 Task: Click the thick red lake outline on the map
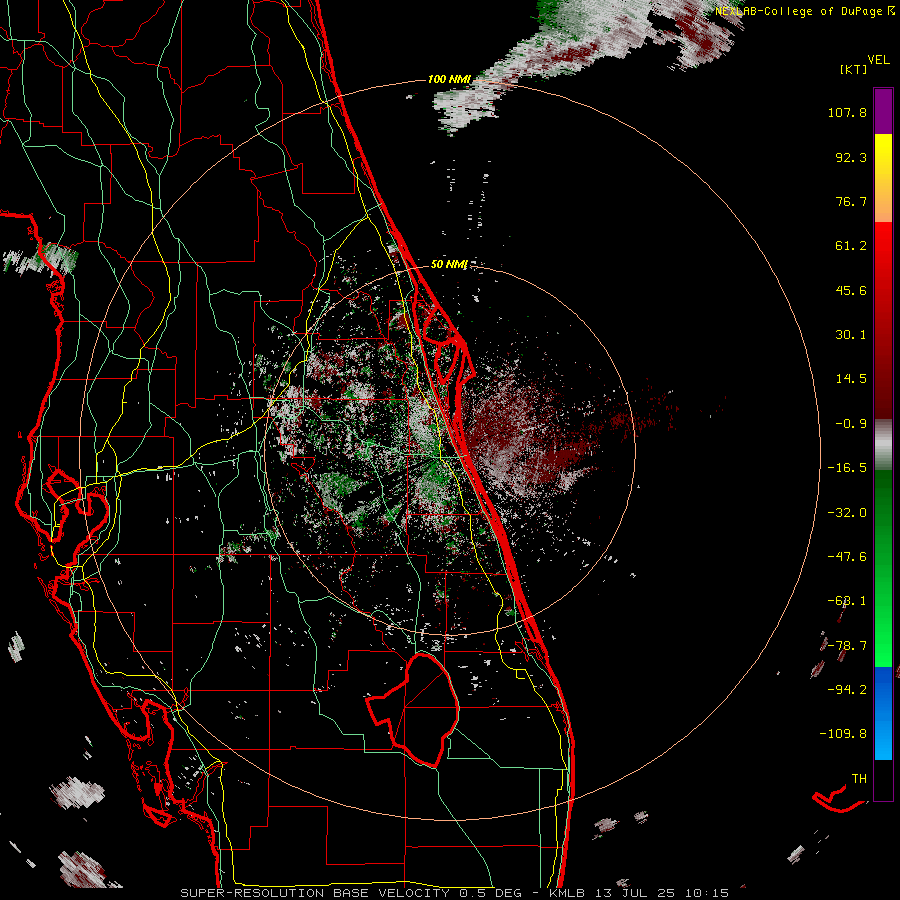click(x=413, y=709)
